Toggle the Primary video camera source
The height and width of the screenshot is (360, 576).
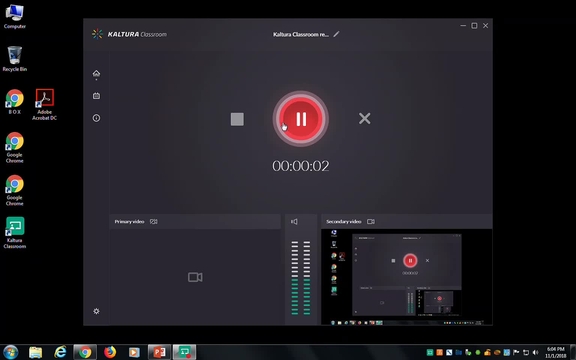pos(154,222)
